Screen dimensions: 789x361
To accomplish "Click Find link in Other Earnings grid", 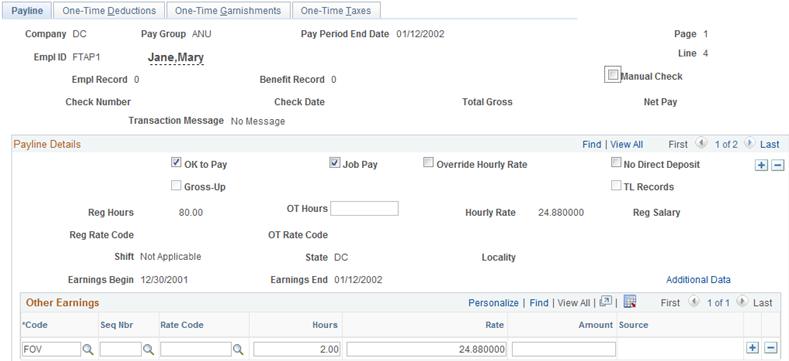I will tap(539, 303).
